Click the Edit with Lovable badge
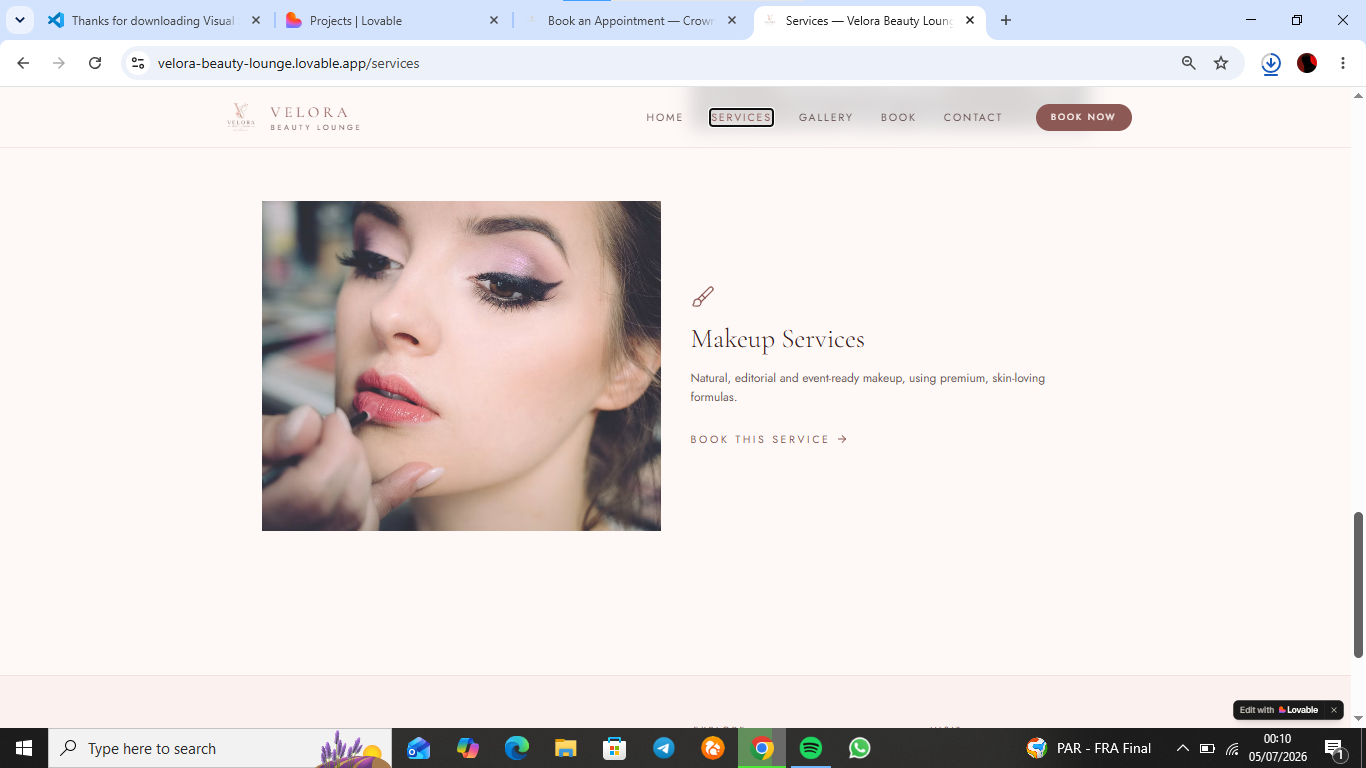The height and width of the screenshot is (768, 1366). 1279,710
